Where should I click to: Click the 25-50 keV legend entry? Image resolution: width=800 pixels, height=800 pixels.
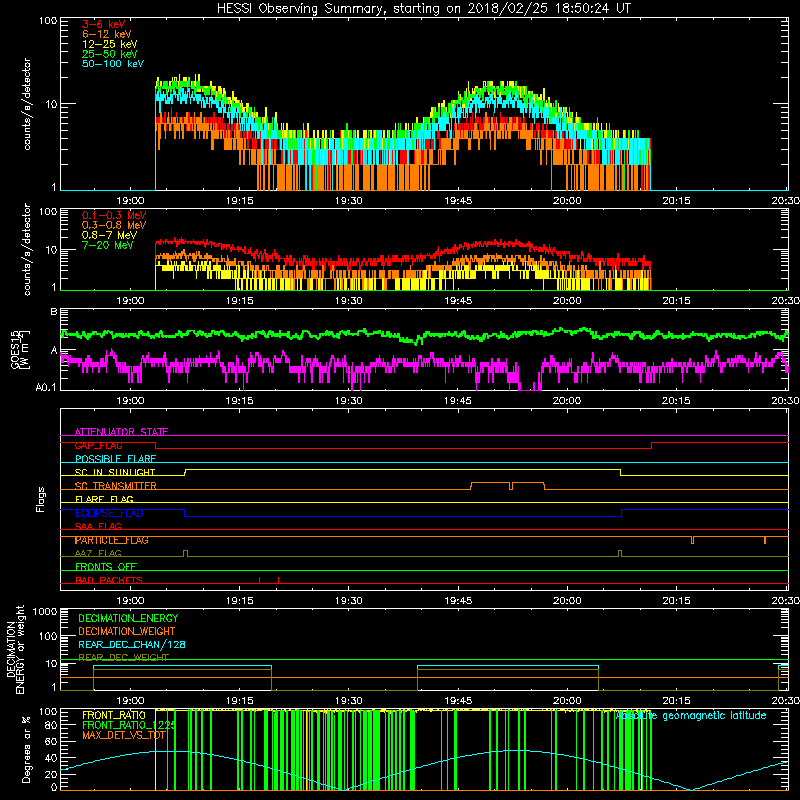click(110, 54)
